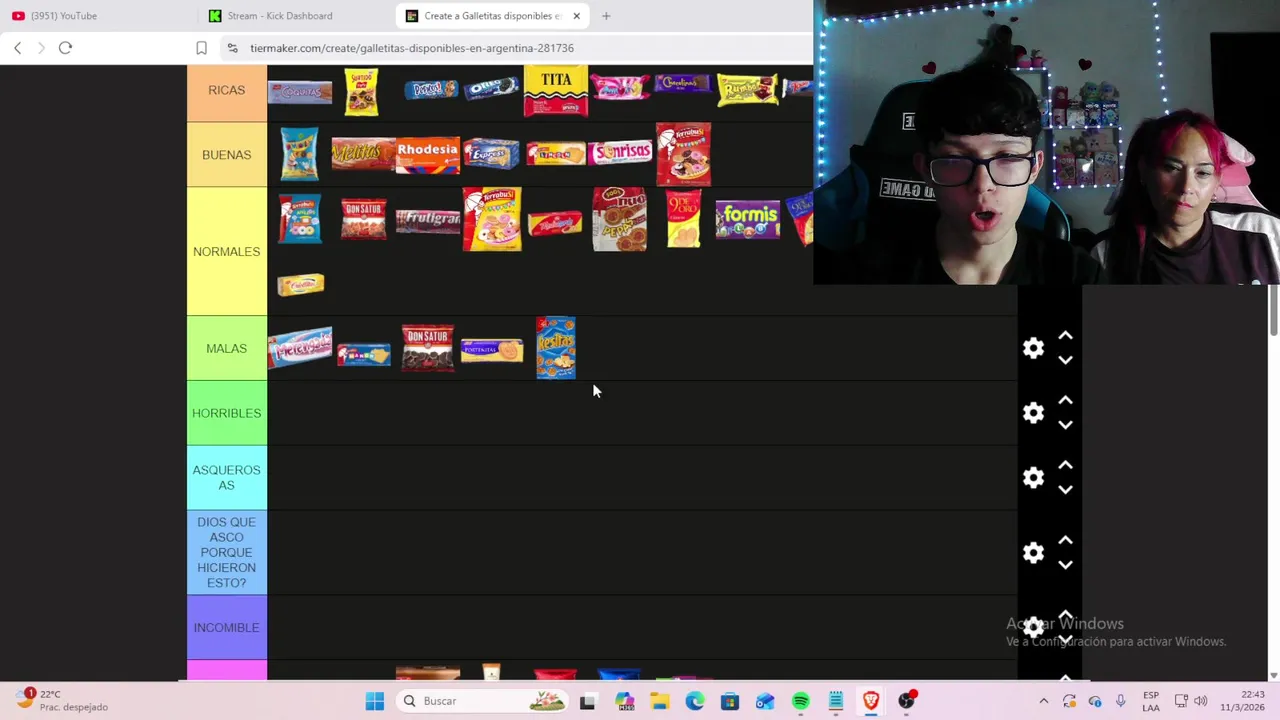Open settings gear for DIOS QUE ASCO row
Image resolution: width=1280 pixels, height=720 pixels.
click(x=1033, y=553)
